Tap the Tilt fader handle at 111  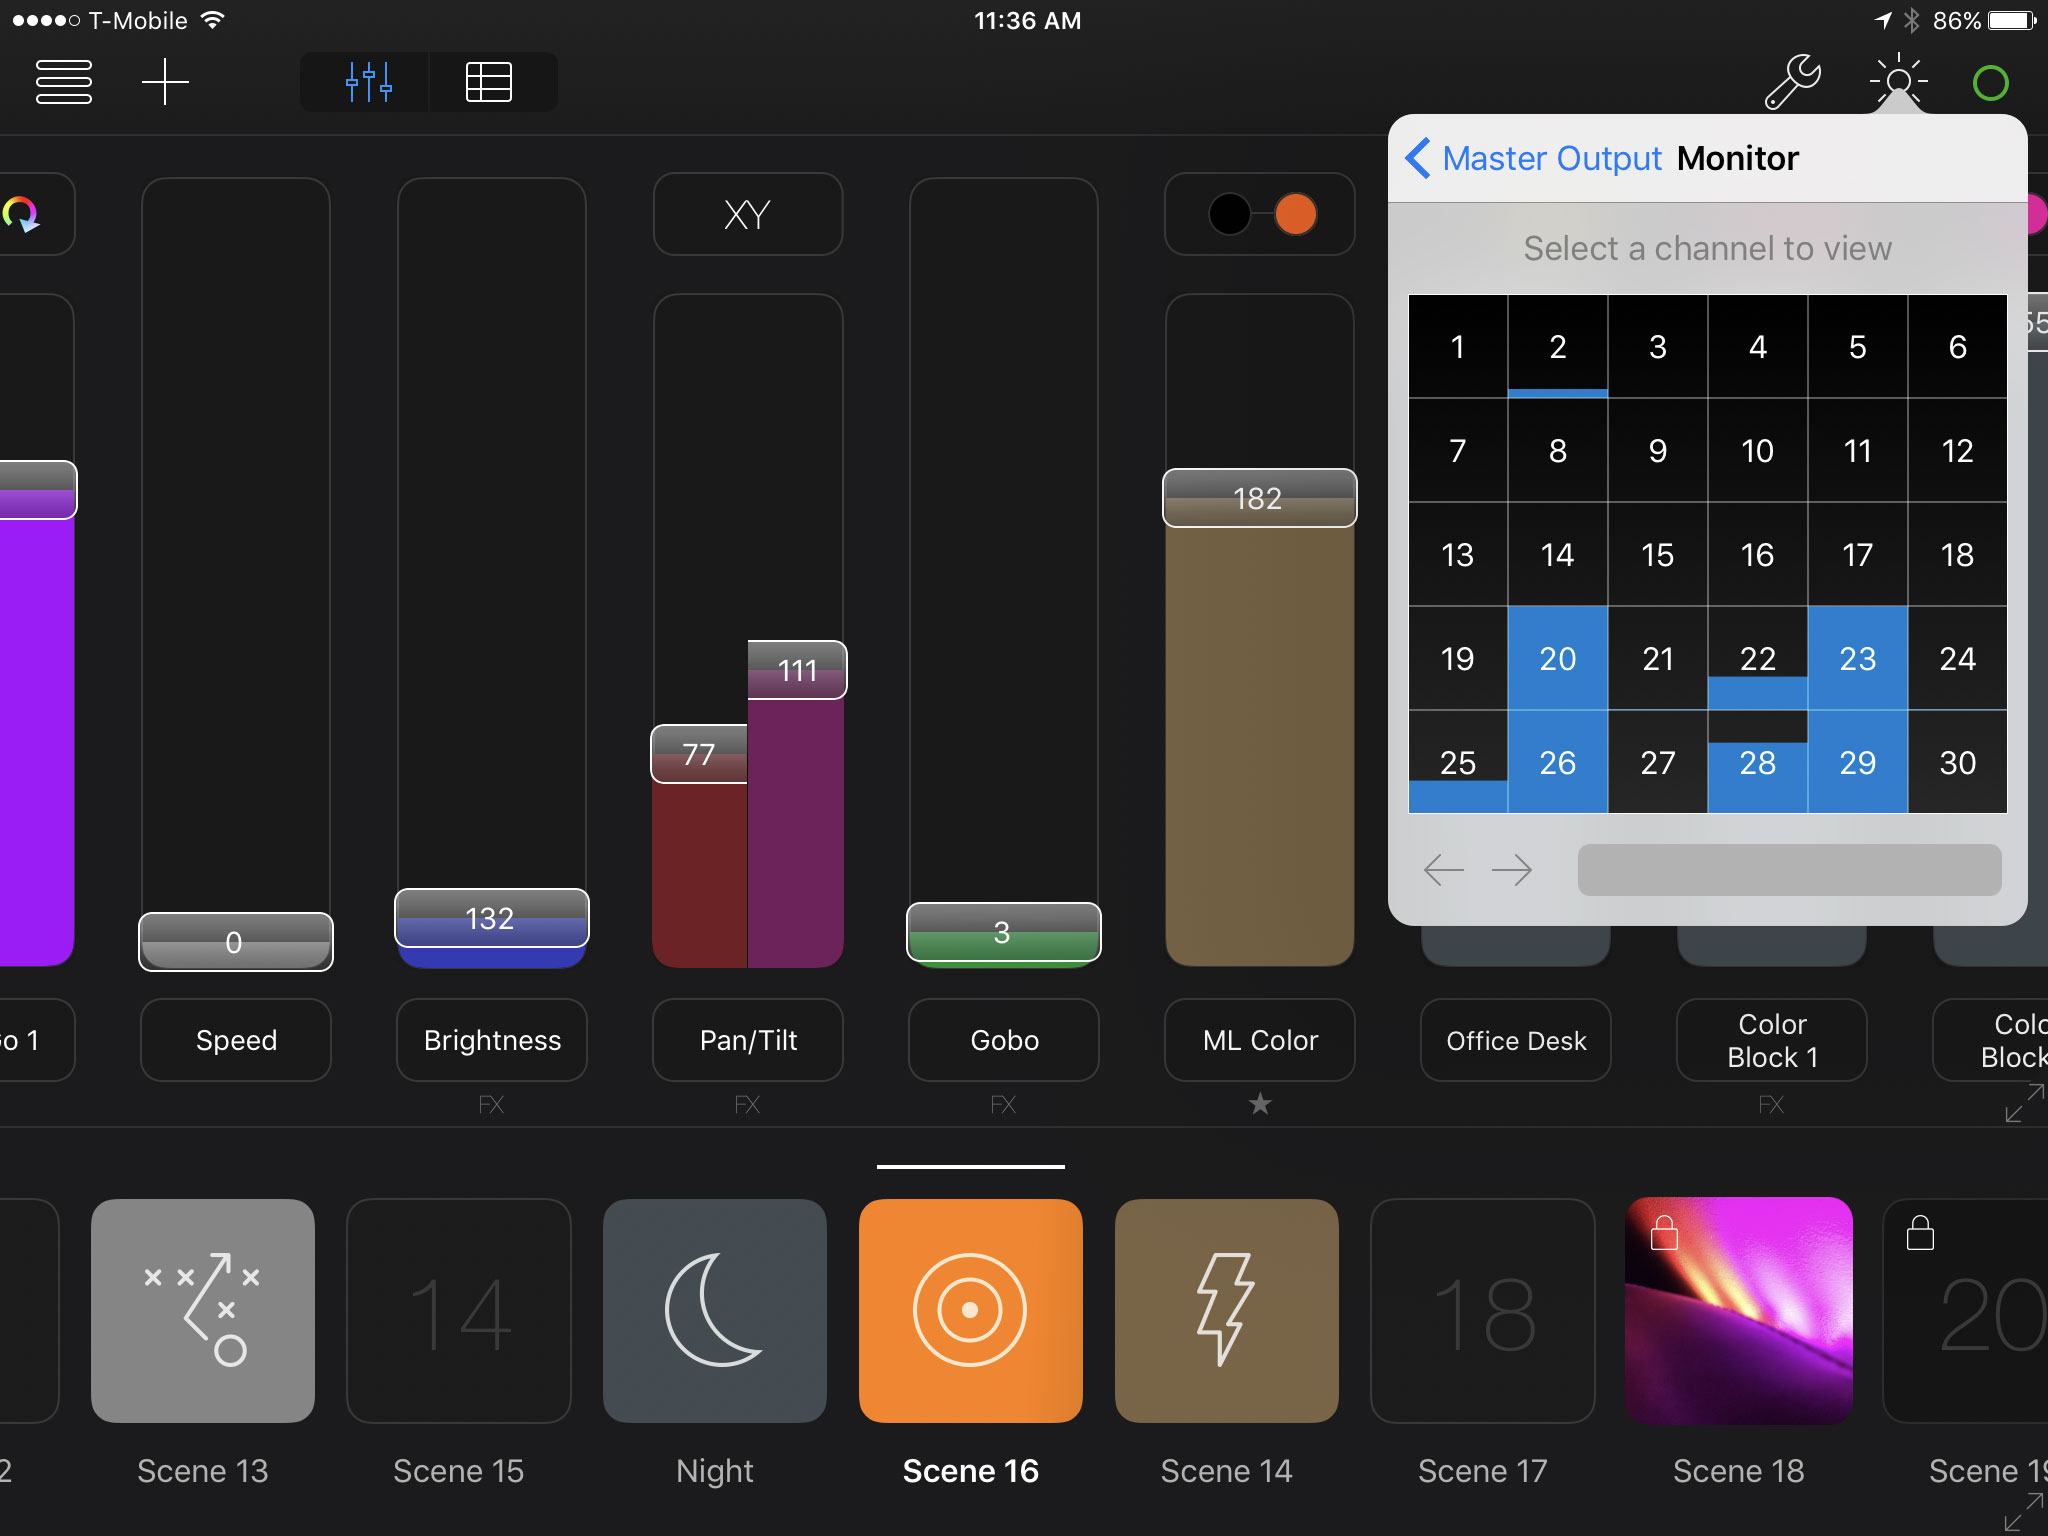tap(797, 670)
